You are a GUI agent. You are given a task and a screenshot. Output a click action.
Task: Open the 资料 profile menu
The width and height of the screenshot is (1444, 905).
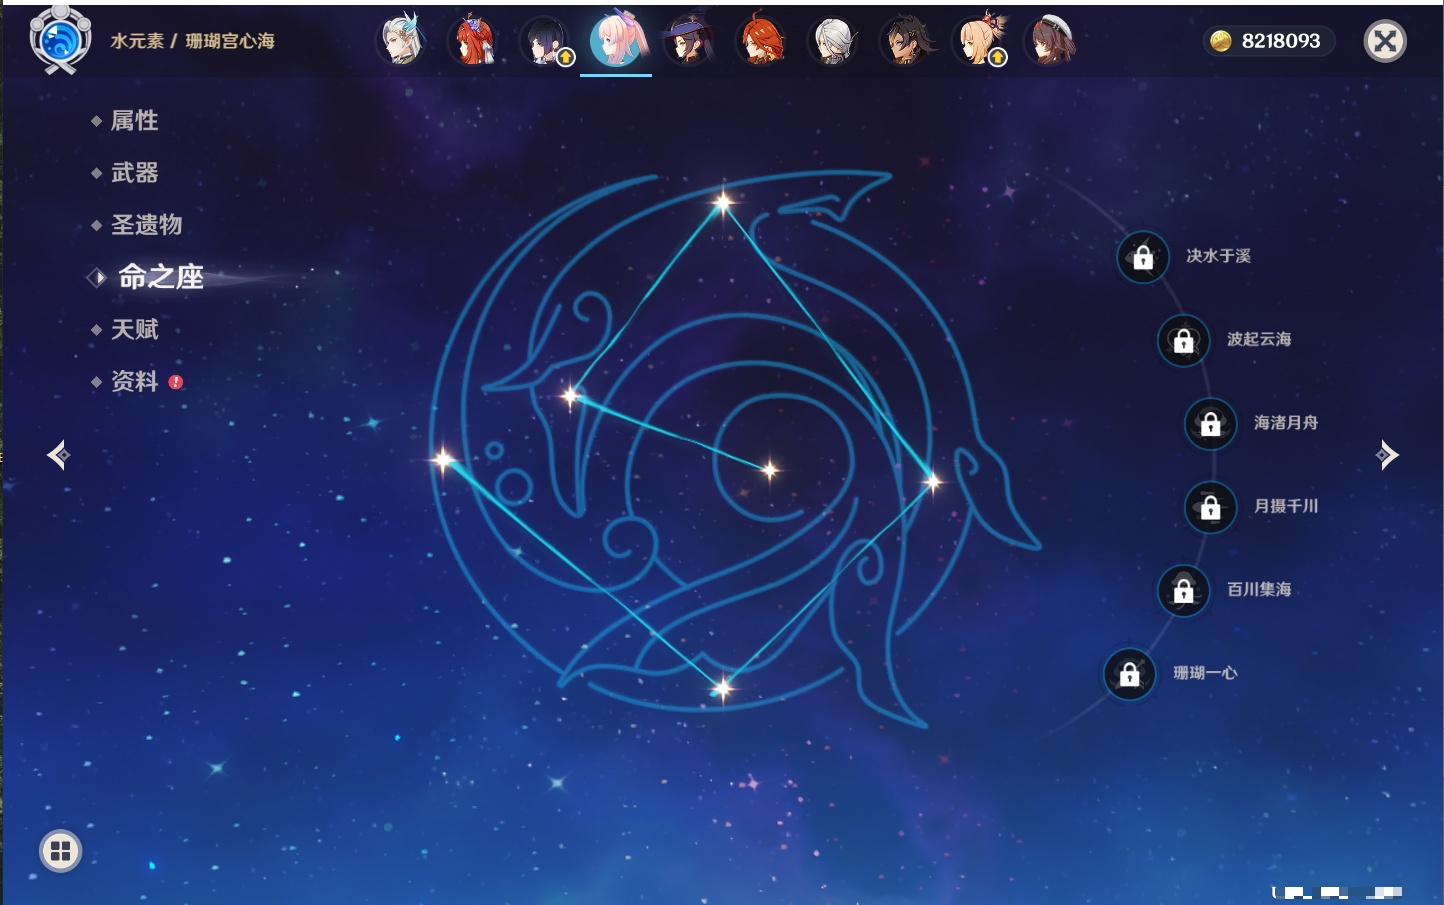(134, 381)
